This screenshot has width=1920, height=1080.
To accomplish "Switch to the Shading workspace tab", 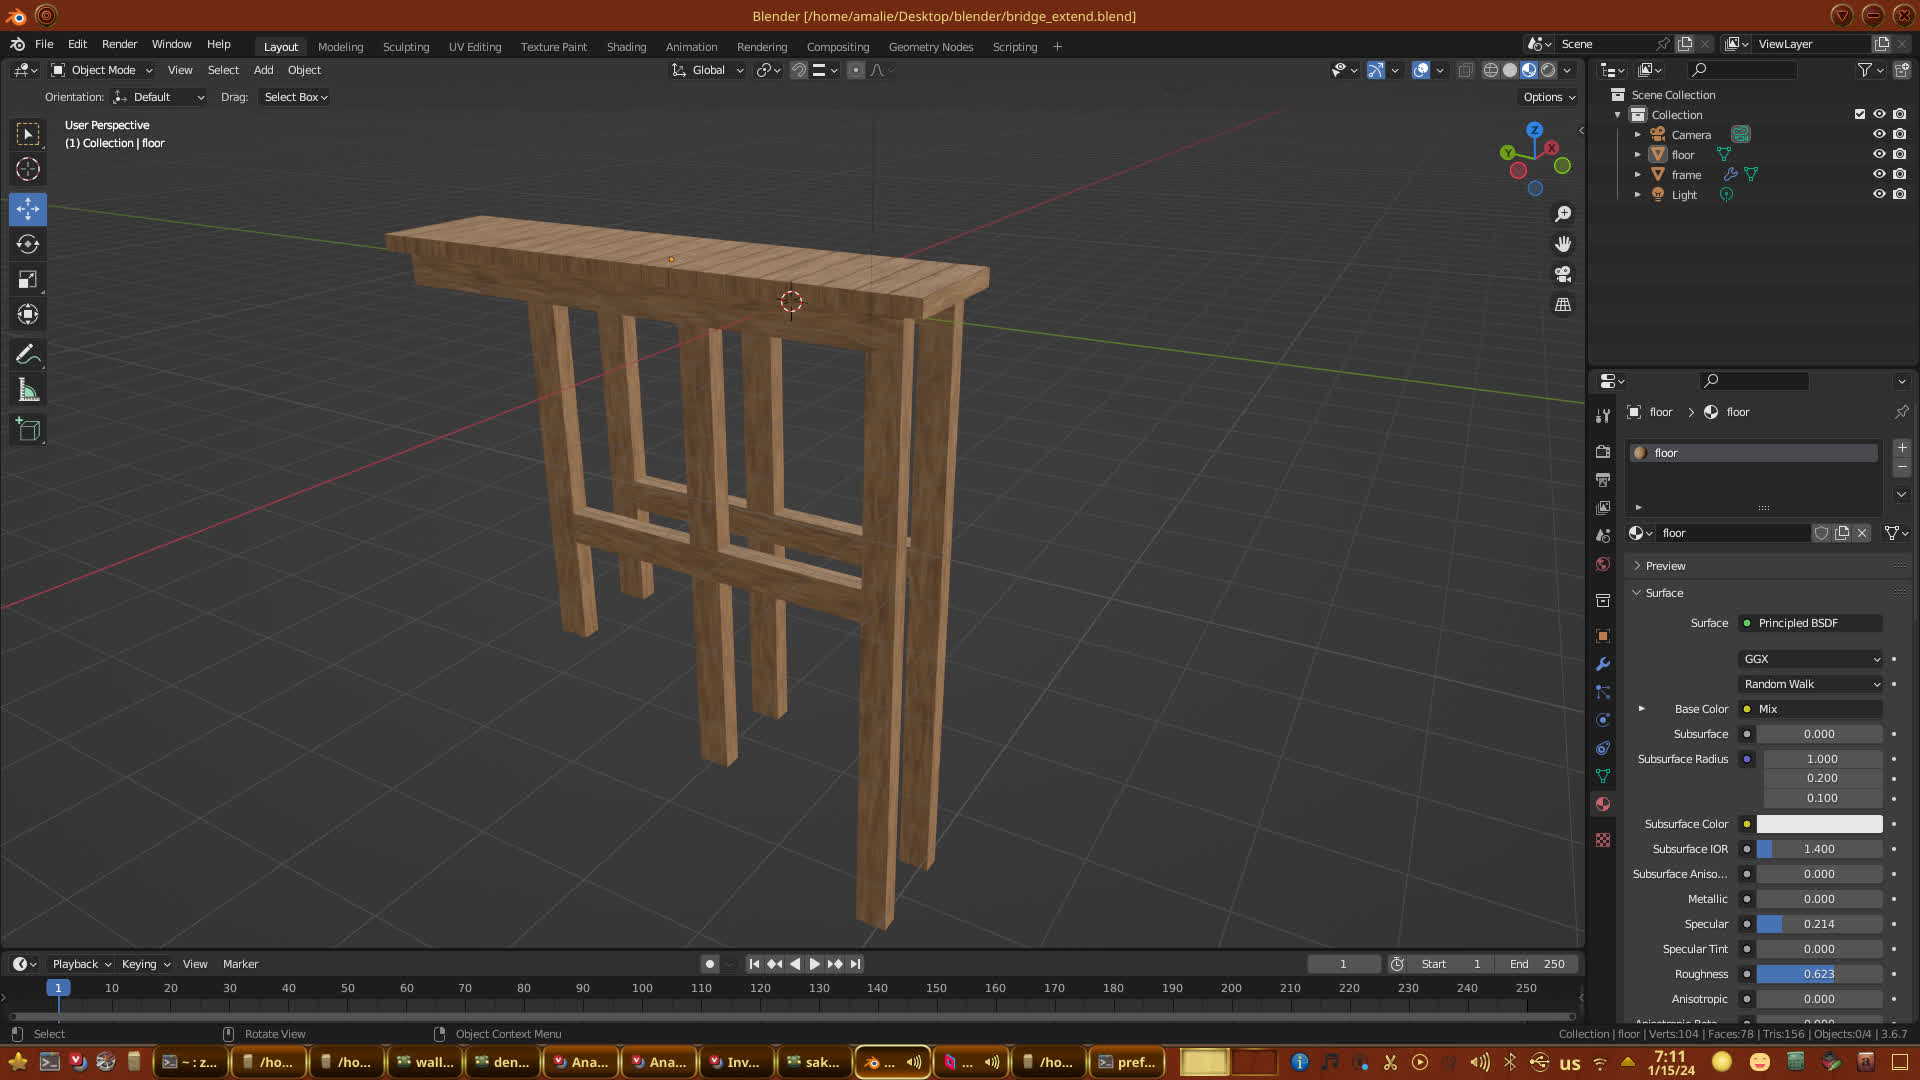I will (x=626, y=47).
